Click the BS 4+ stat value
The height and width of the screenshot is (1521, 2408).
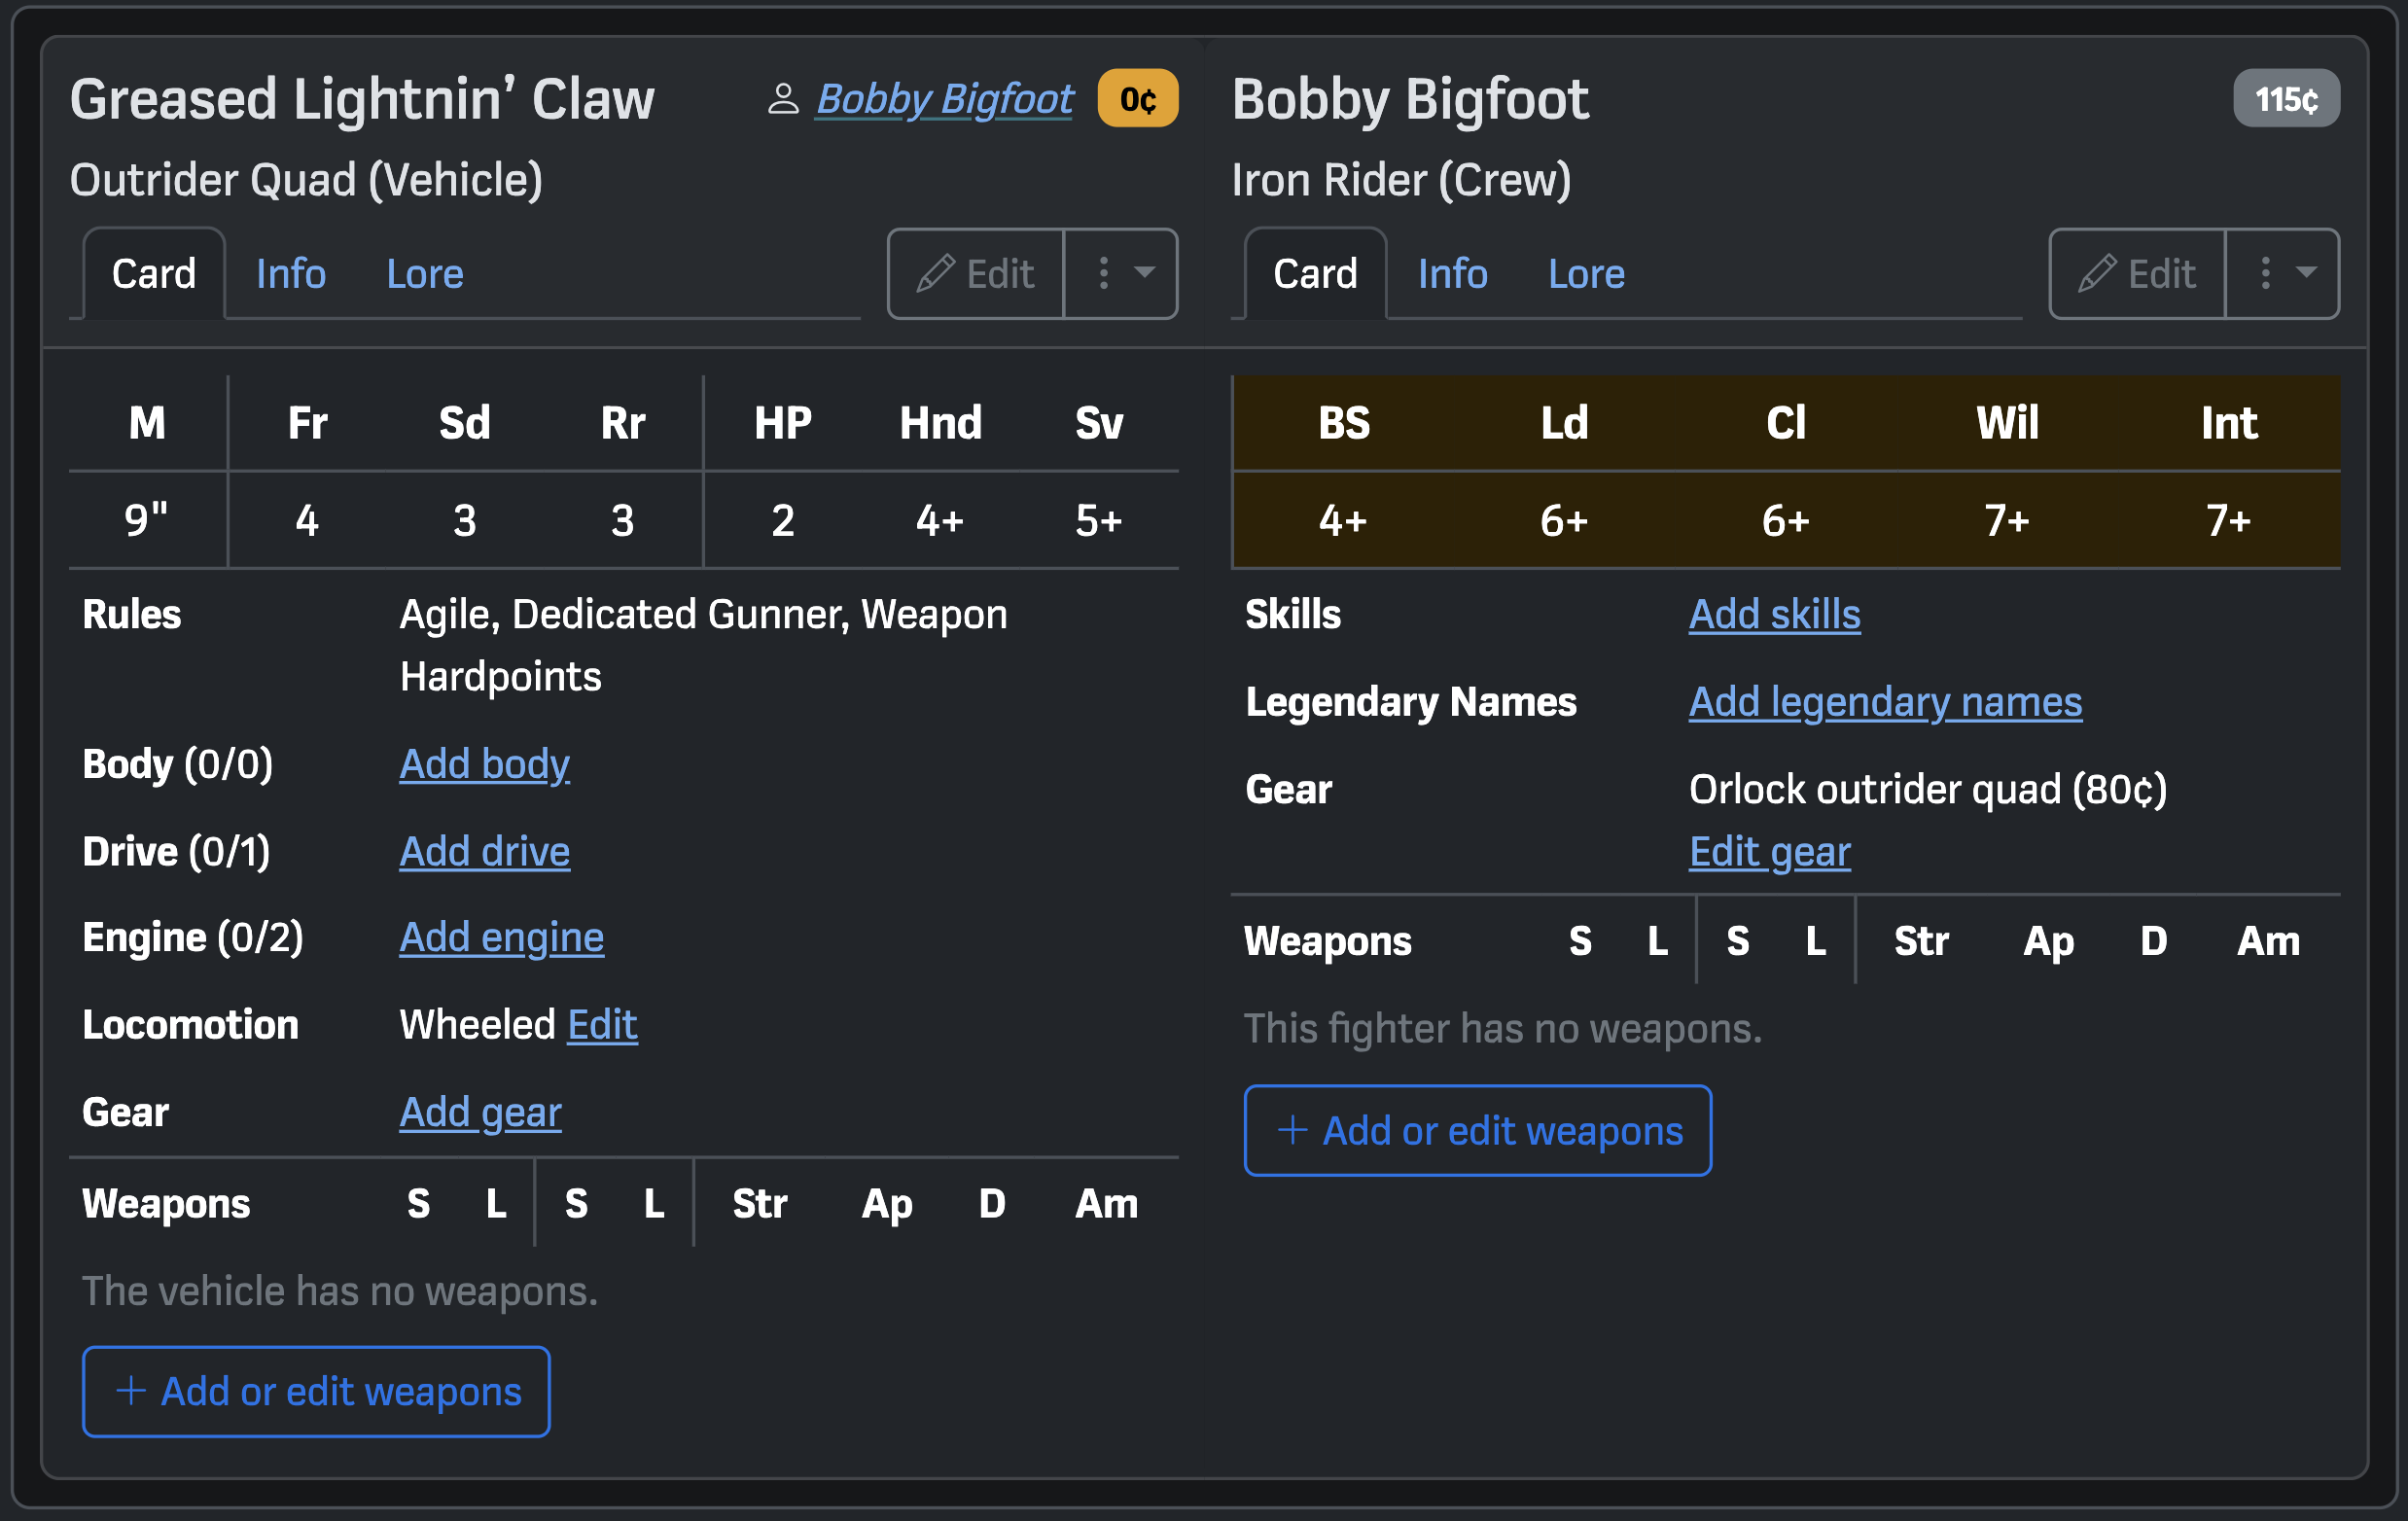[1343, 520]
